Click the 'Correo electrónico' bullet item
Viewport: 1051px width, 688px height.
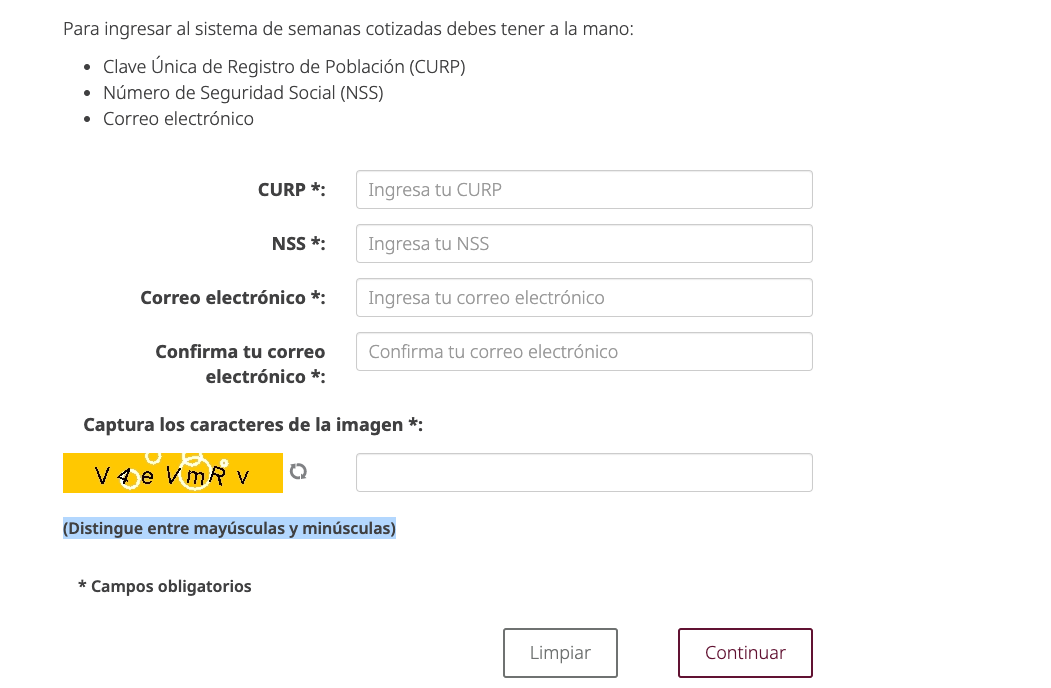[178, 119]
